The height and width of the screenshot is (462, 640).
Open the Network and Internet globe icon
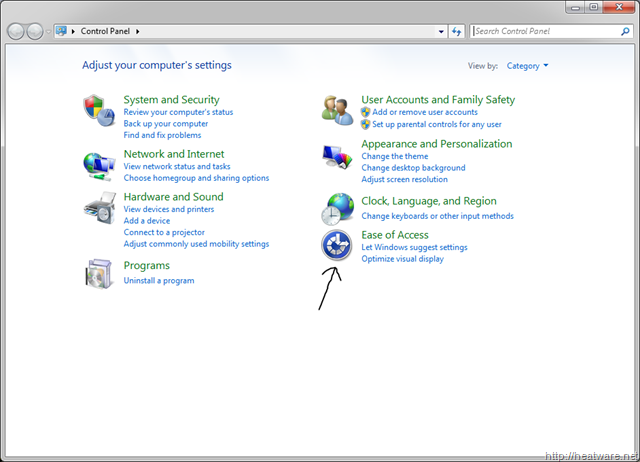tap(99, 164)
